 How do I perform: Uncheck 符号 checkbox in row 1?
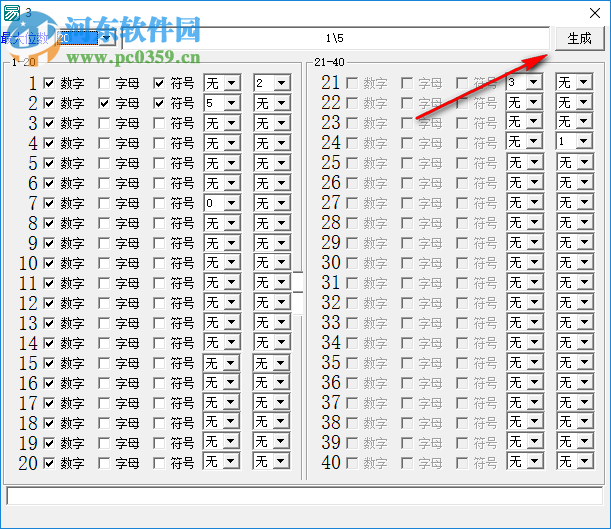pos(159,83)
